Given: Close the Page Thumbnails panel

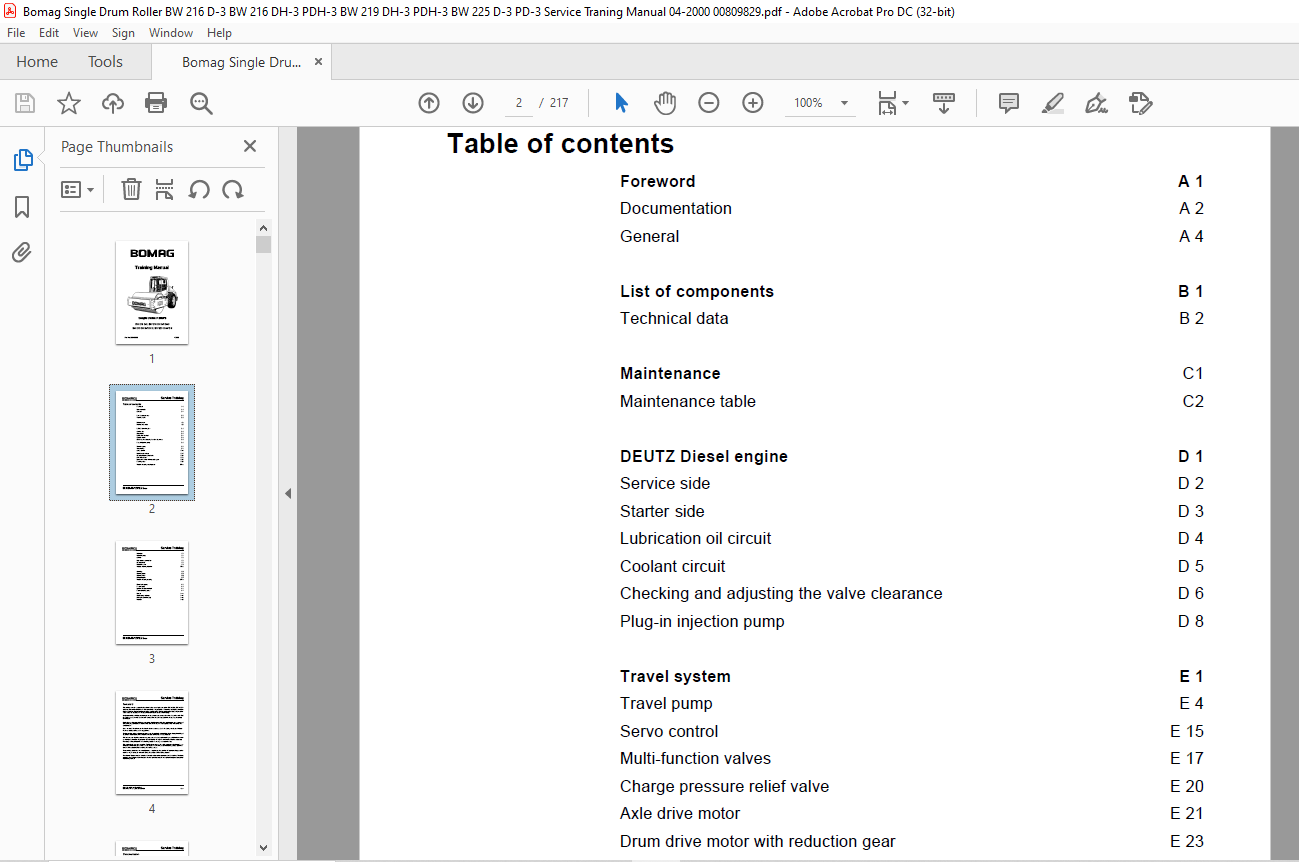Looking at the screenshot, I should [250, 146].
